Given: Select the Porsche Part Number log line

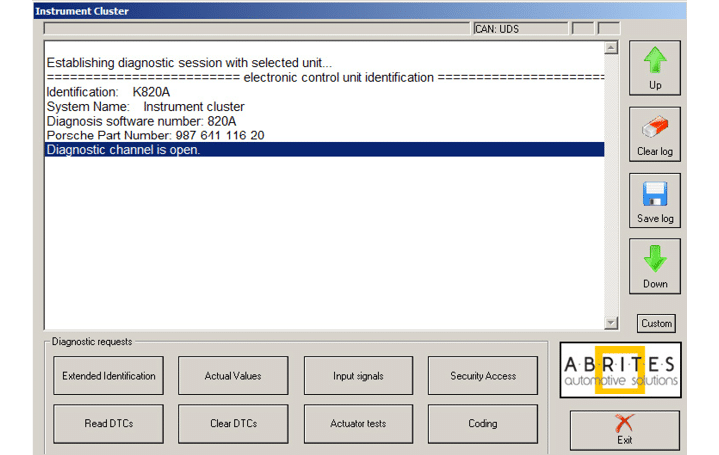Looking at the screenshot, I should (155, 135).
